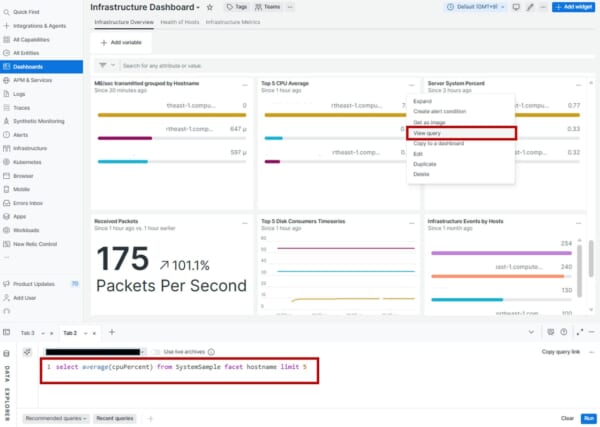Favorite the dashboard with the star icon
Screen dimensions: 600x427
pyautogui.click(x=210, y=7)
